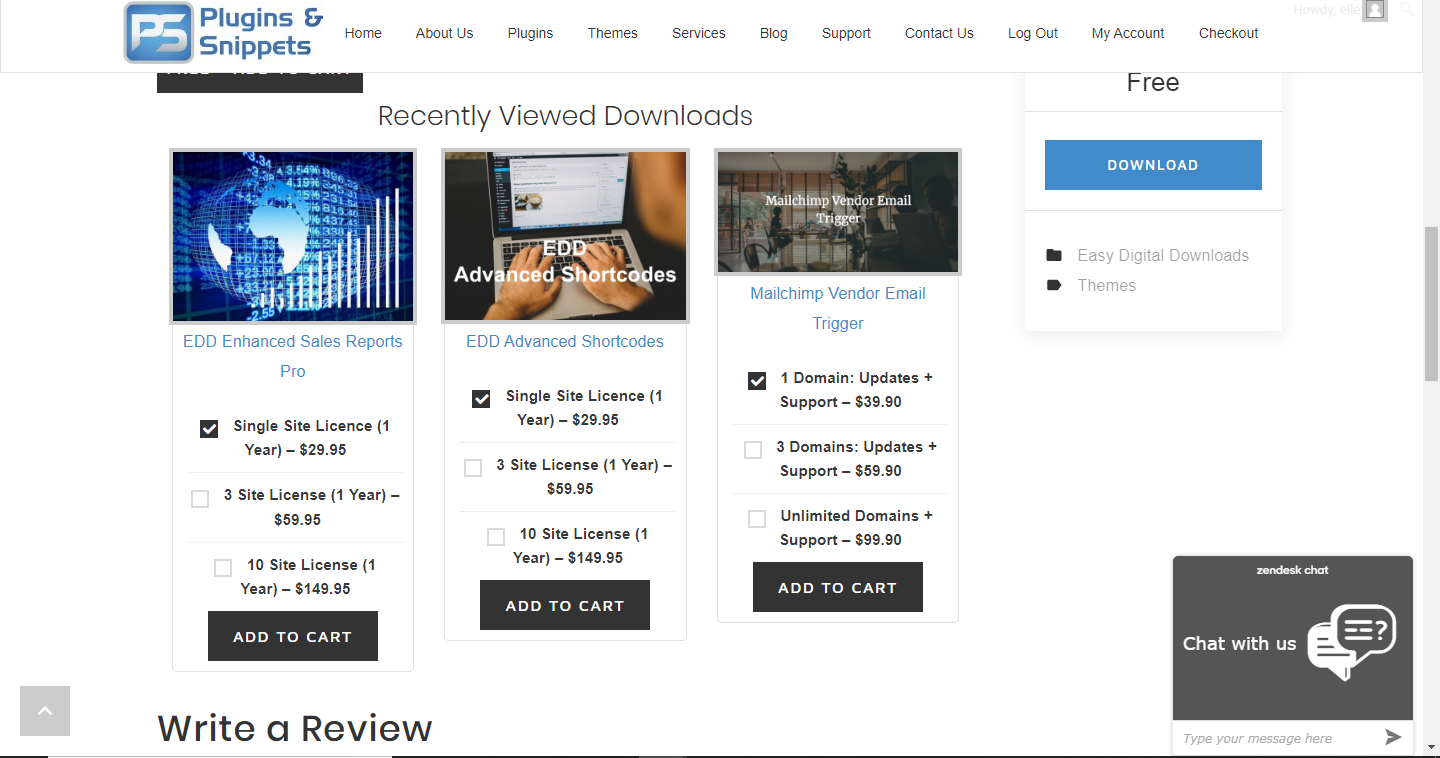Check the Unlimited Domains + Support option
Viewport: 1440px width, 758px height.
[x=757, y=519]
